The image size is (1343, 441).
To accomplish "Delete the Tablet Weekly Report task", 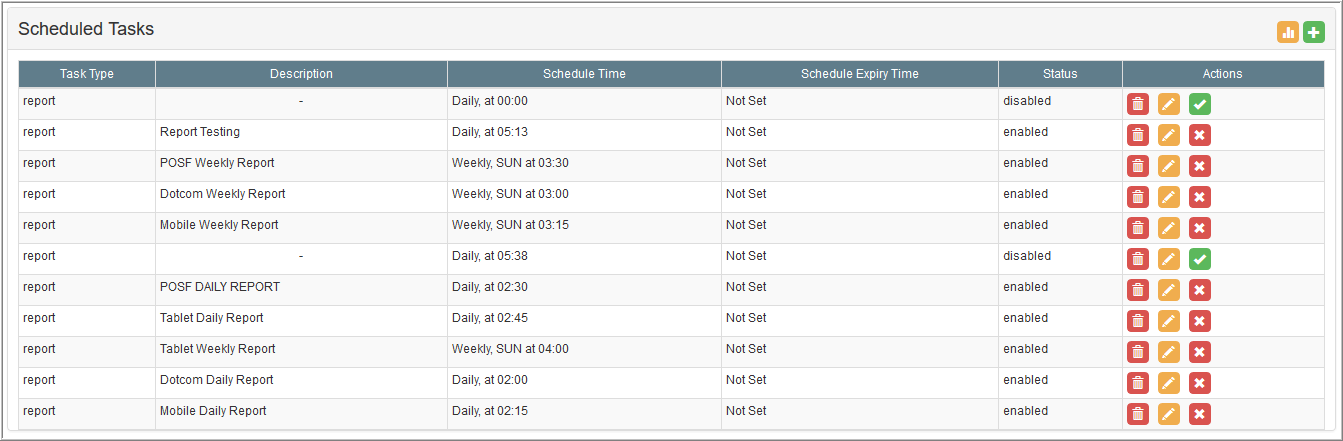I will tap(1138, 352).
